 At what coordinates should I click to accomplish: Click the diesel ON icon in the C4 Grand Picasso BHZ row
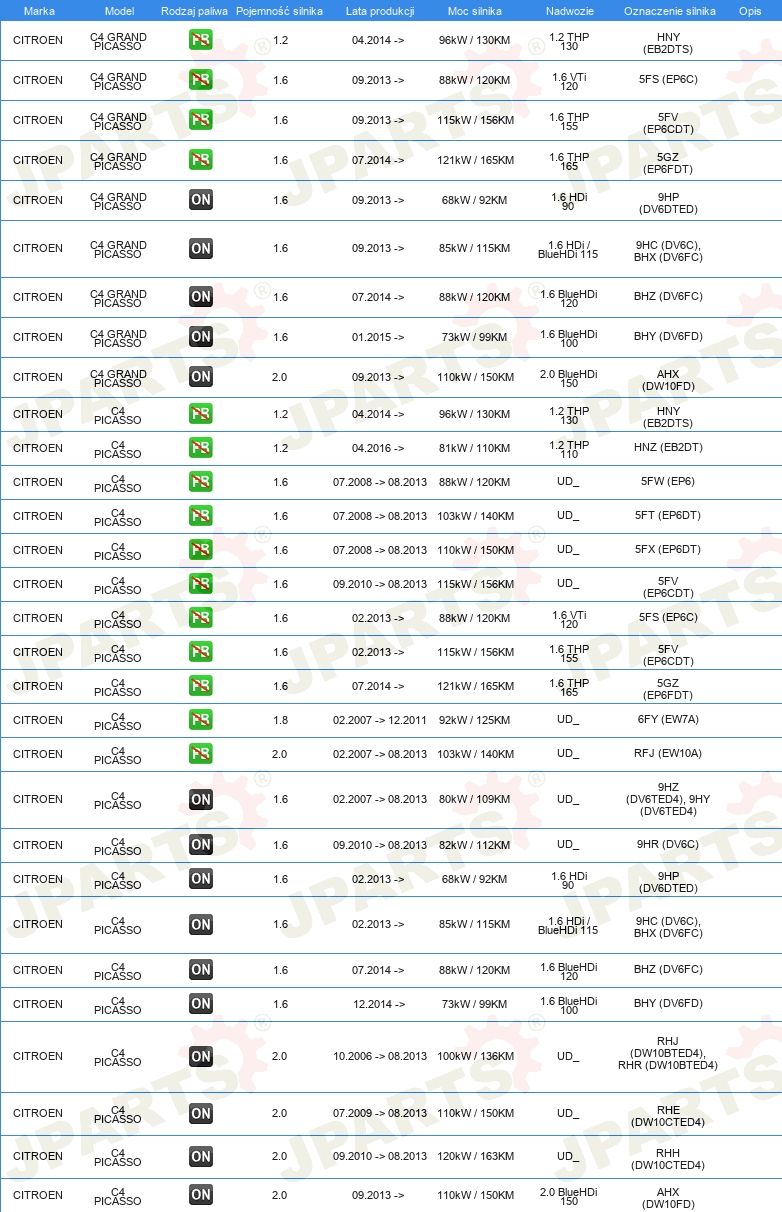pos(201,297)
